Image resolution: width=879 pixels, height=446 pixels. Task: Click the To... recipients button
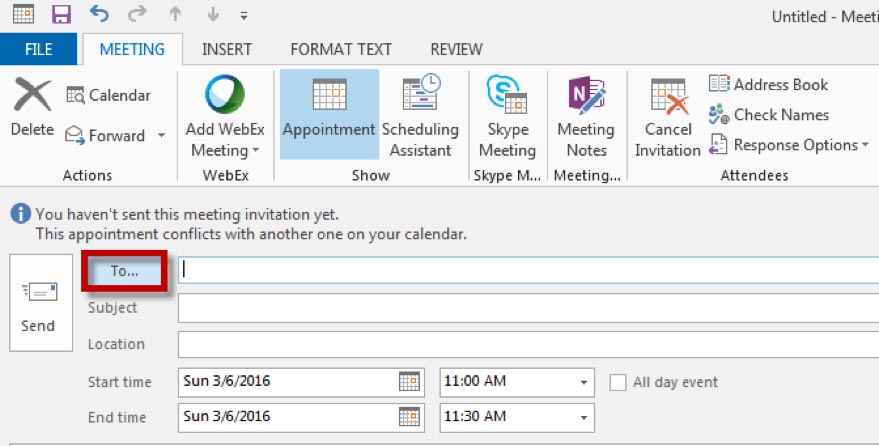tap(124, 271)
